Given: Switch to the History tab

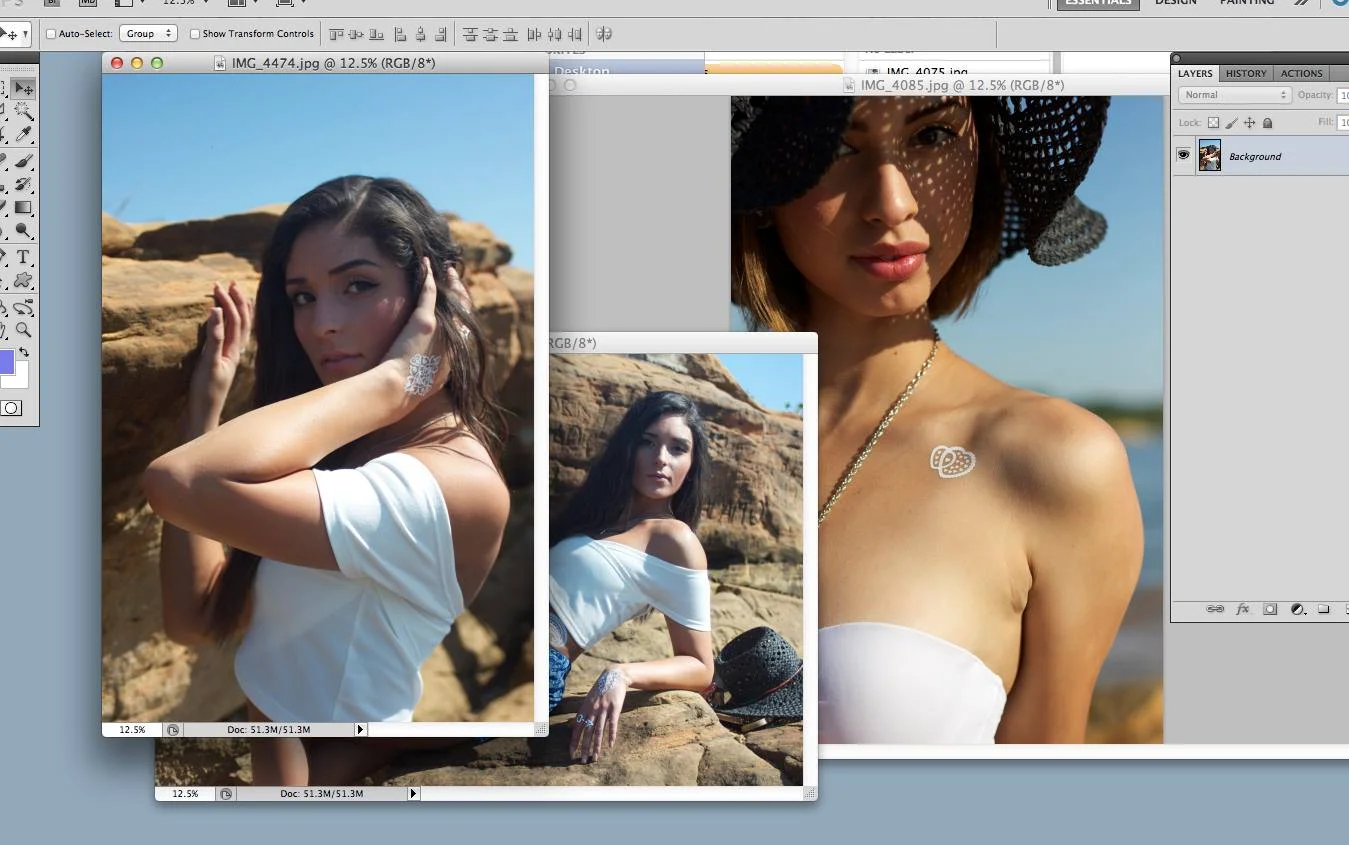Looking at the screenshot, I should [1246, 73].
